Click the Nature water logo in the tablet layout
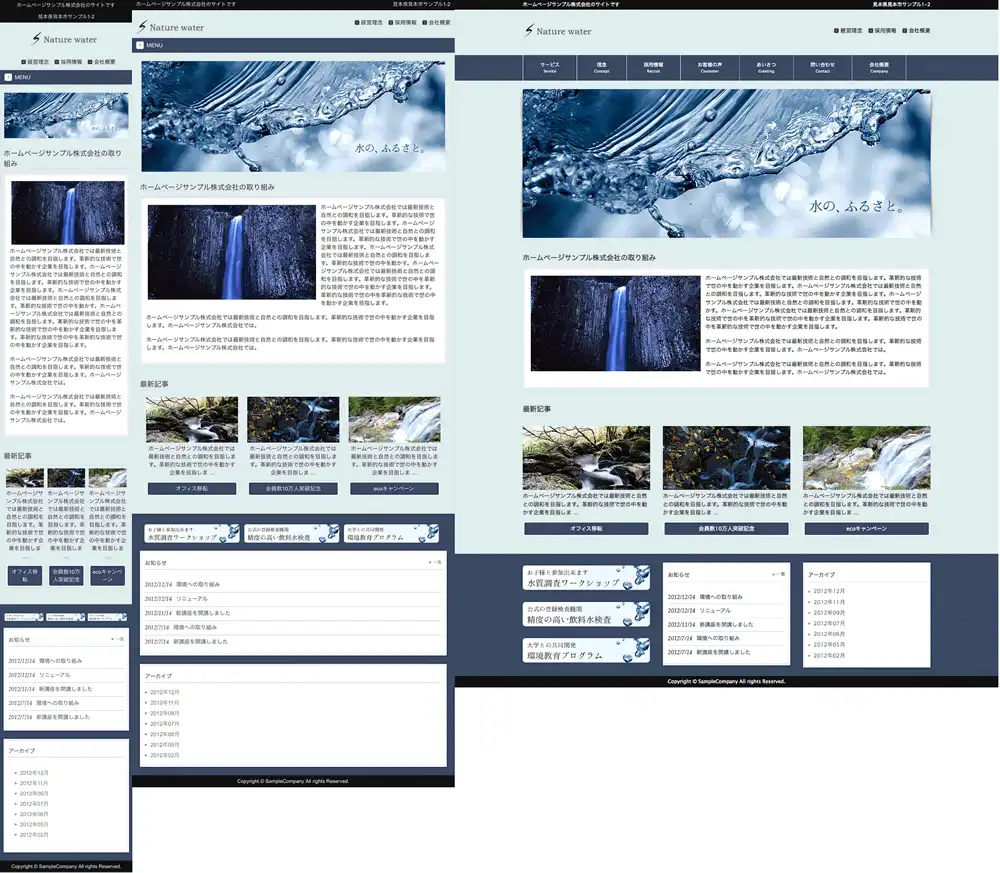 (170, 27)
